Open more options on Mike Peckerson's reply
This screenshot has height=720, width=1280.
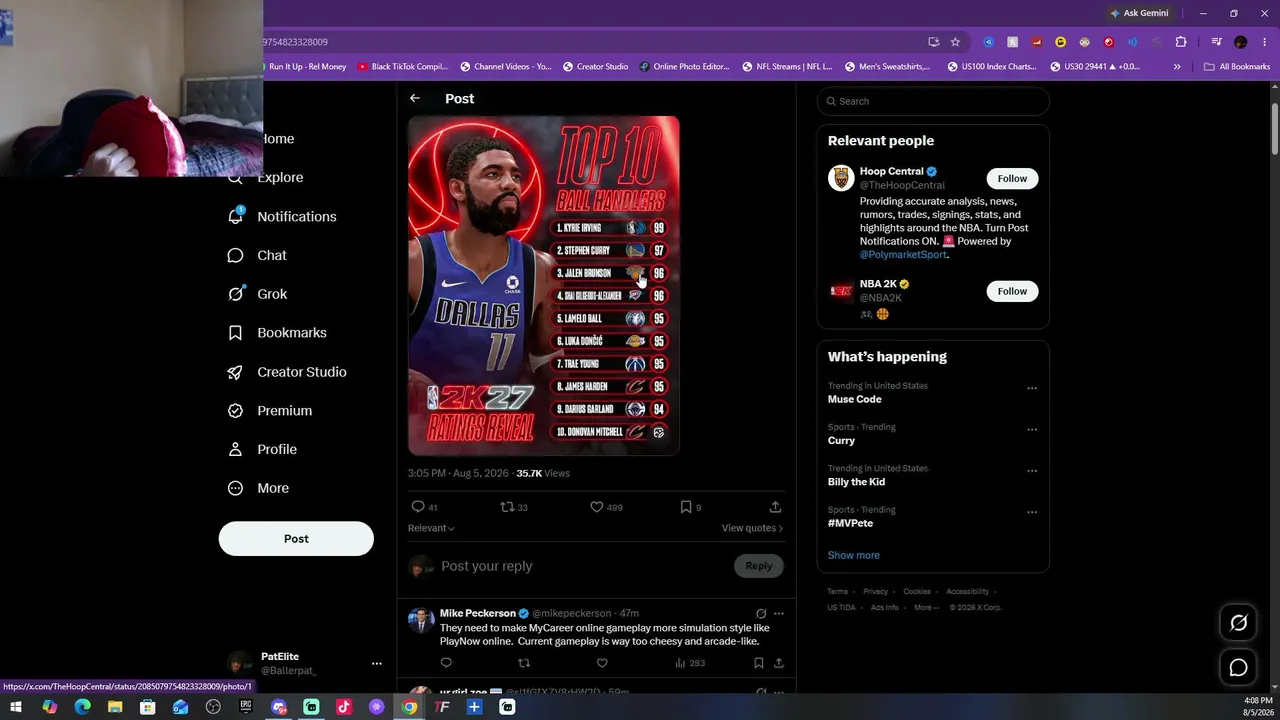point(779,613)
